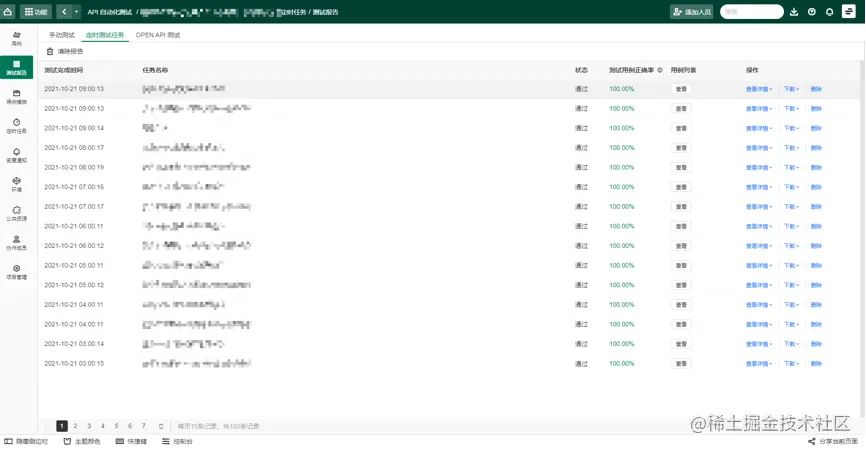
Task: Open 协作成员 in the sidebar
Action: [17, 242]
